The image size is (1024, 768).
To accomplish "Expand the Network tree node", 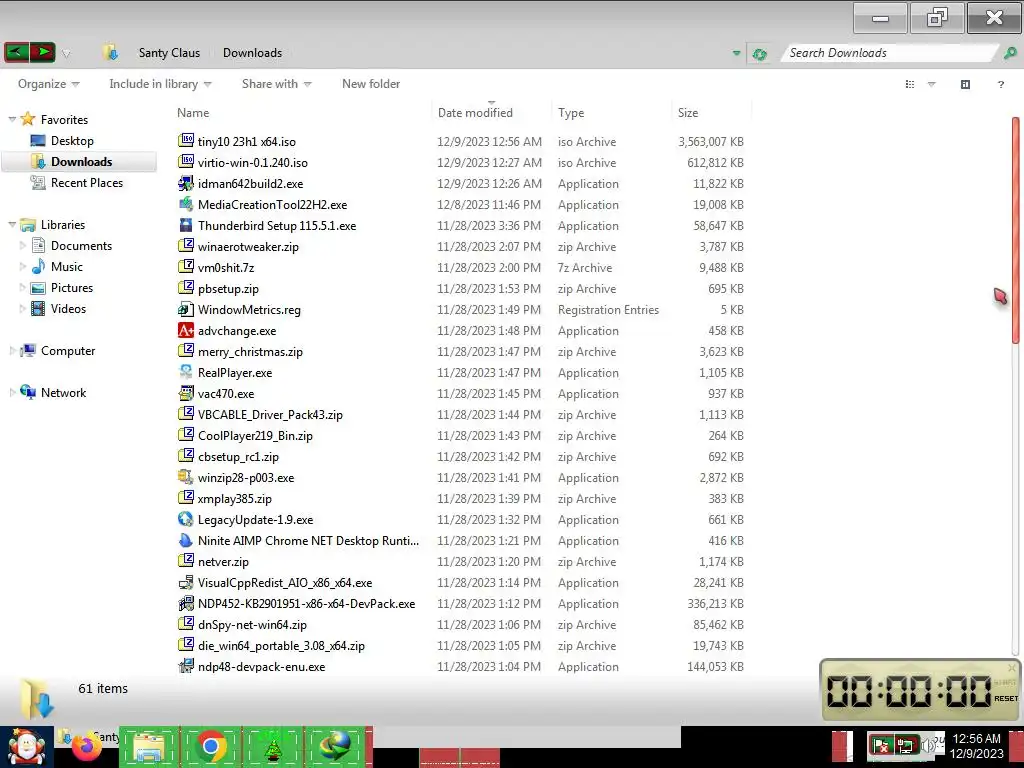I will [x=12, y=392].
